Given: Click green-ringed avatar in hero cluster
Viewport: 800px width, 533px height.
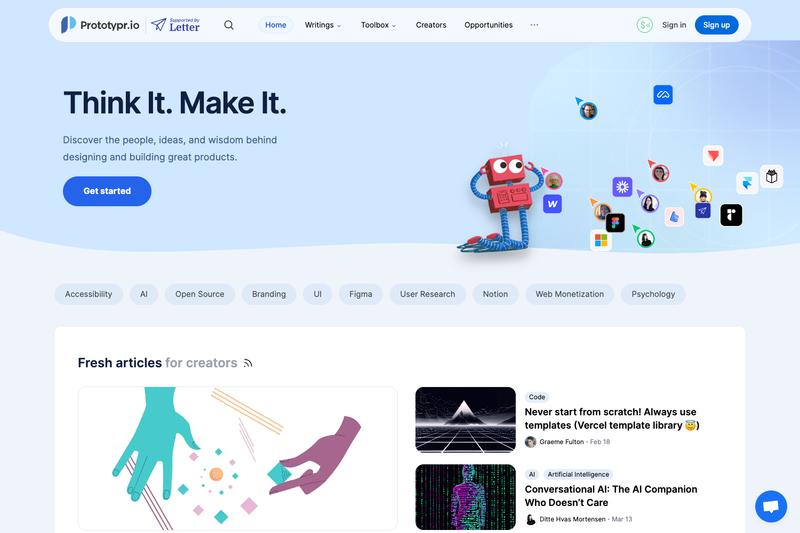Looking at the screenshot, I should tap(645, 239).
